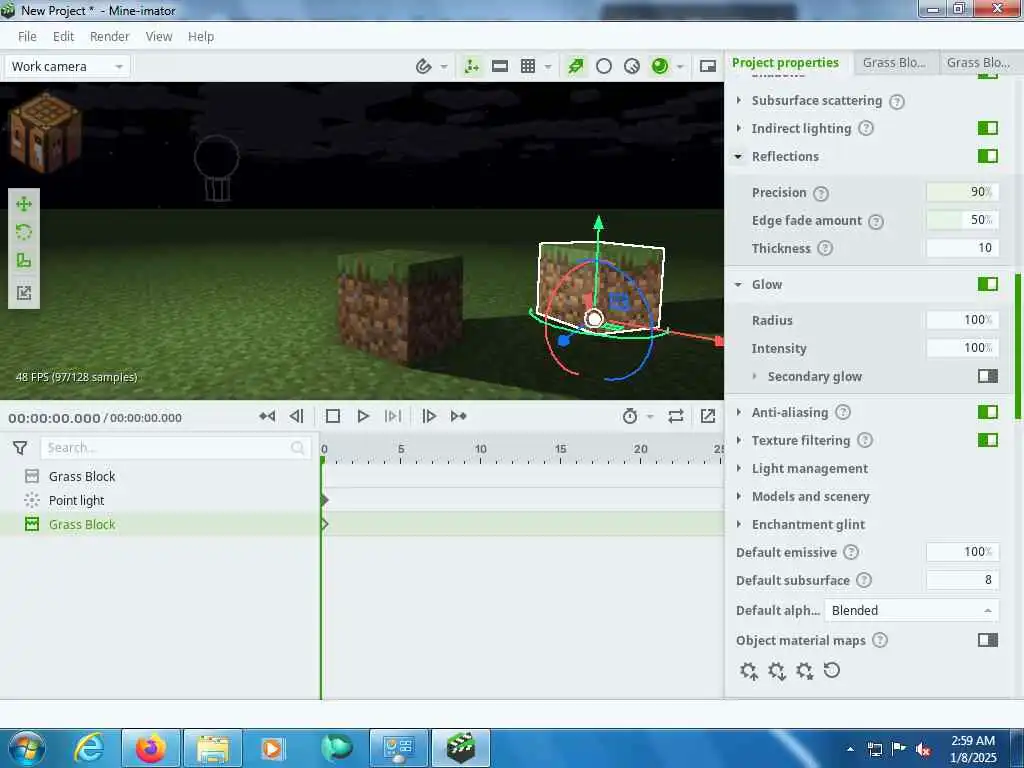Screen dimensions: 1024x768
Task: Step back one frame
Action: [296, 416]
